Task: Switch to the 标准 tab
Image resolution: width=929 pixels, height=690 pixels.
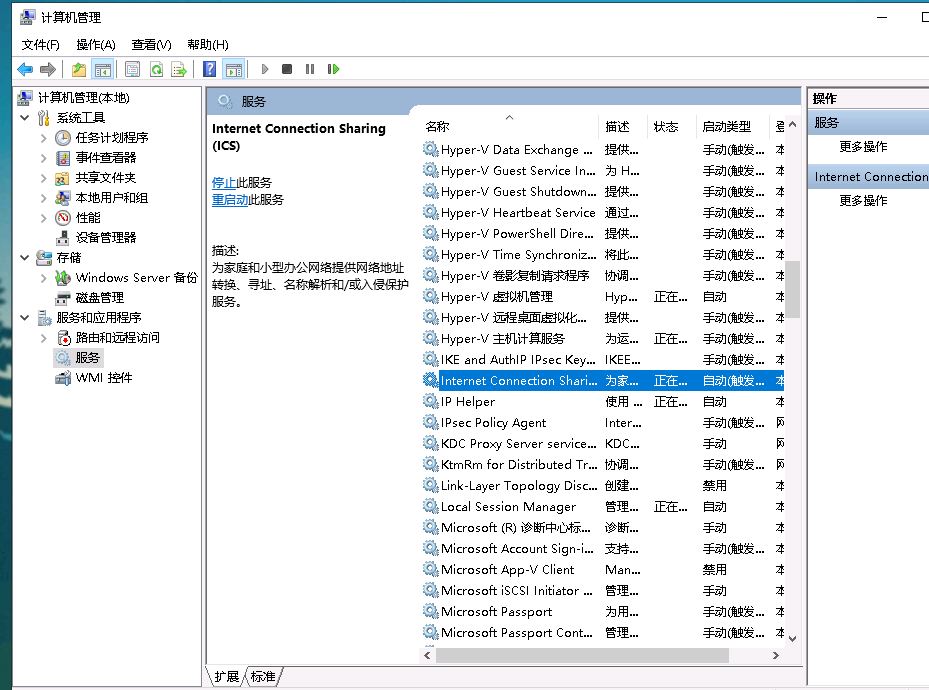Action: [262, 676]
